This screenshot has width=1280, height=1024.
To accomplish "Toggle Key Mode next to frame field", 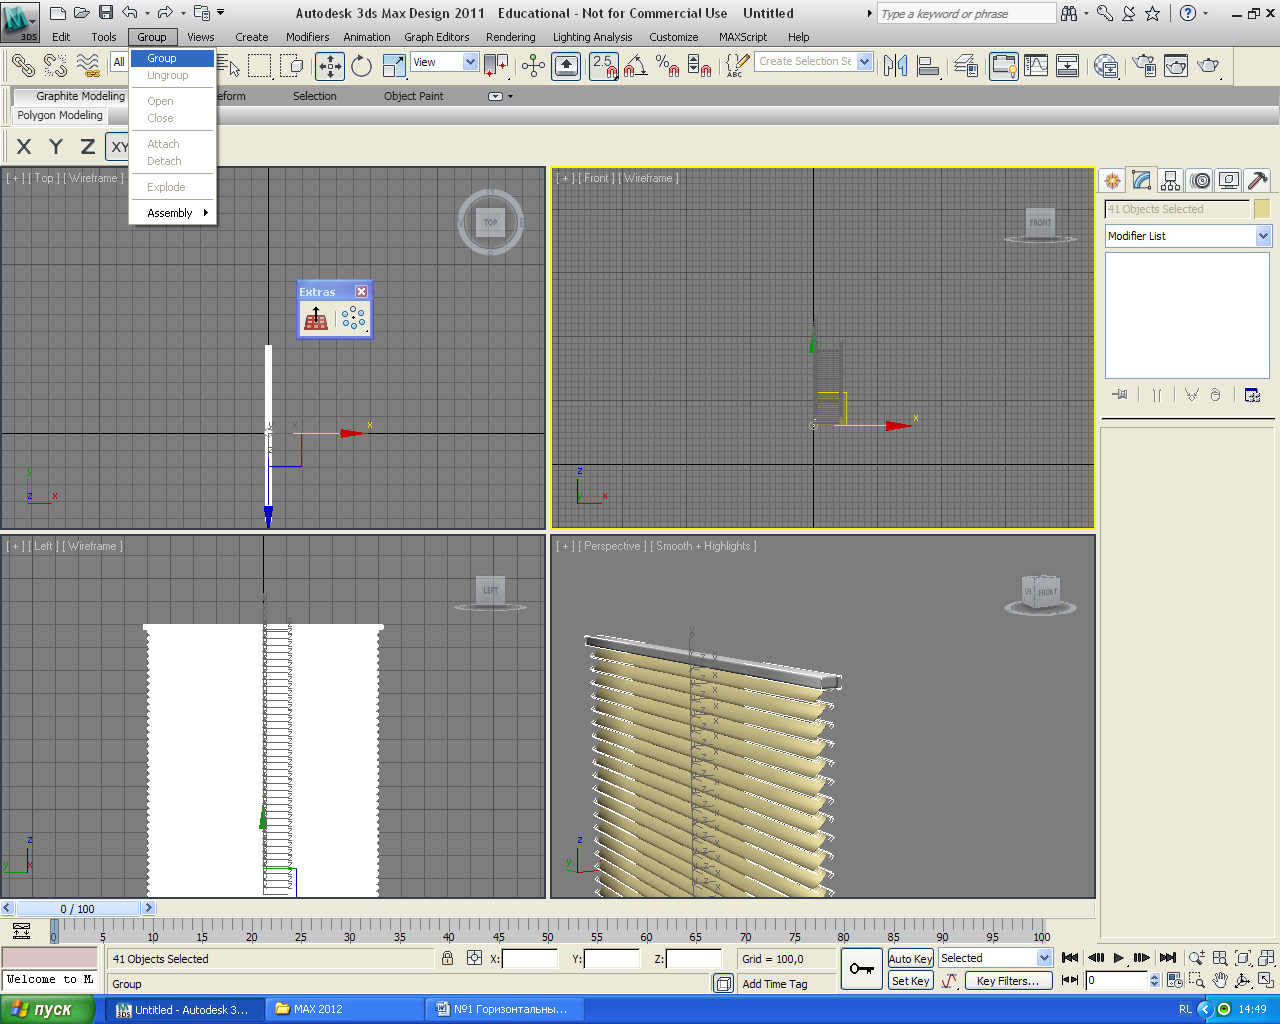I will click(x=1070, y=981).
